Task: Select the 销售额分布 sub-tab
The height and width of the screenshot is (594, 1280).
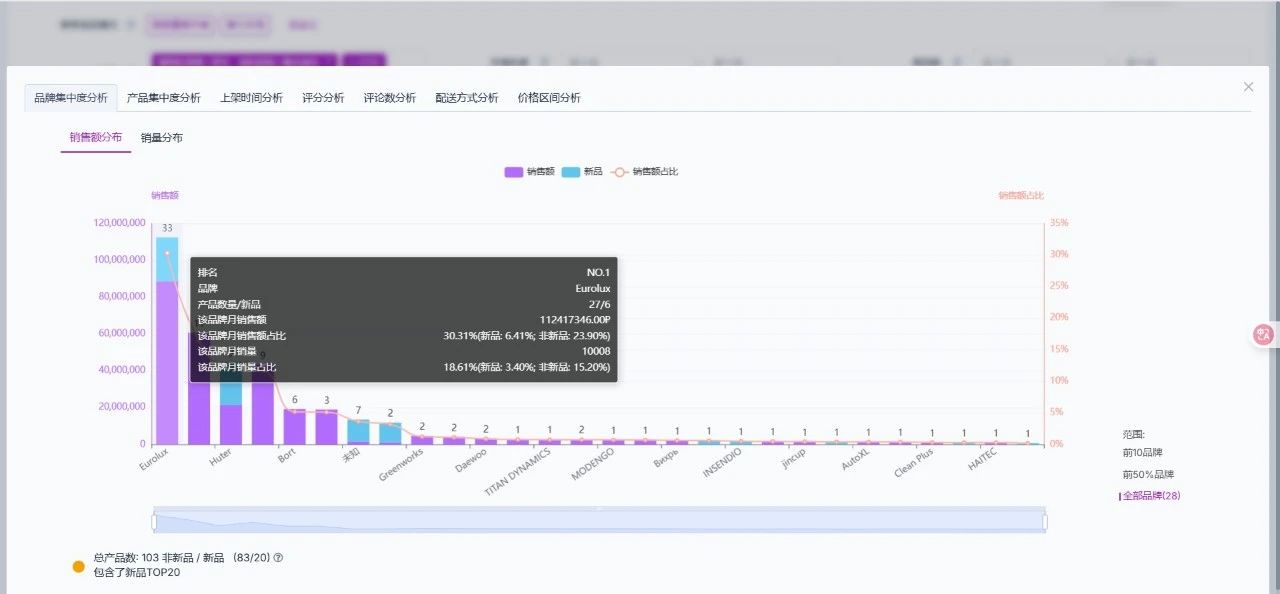Action: (96, 137)
